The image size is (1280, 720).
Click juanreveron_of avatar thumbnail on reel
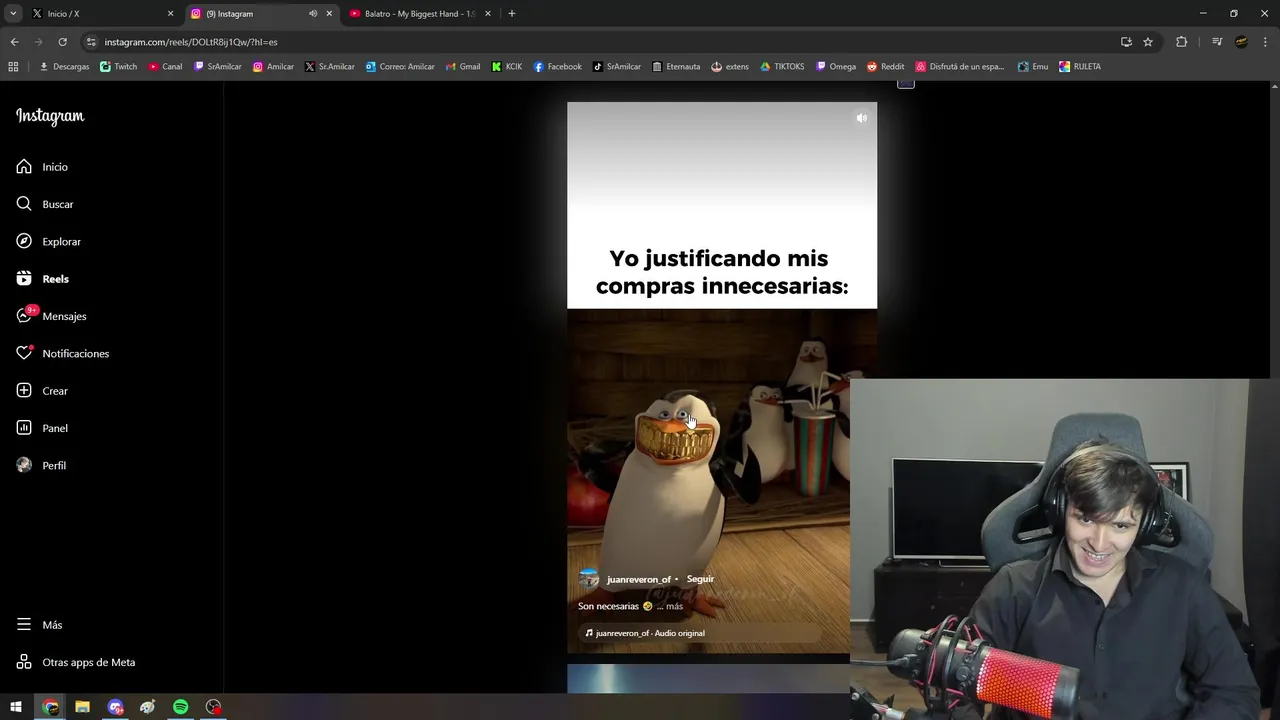coord(589,579)
